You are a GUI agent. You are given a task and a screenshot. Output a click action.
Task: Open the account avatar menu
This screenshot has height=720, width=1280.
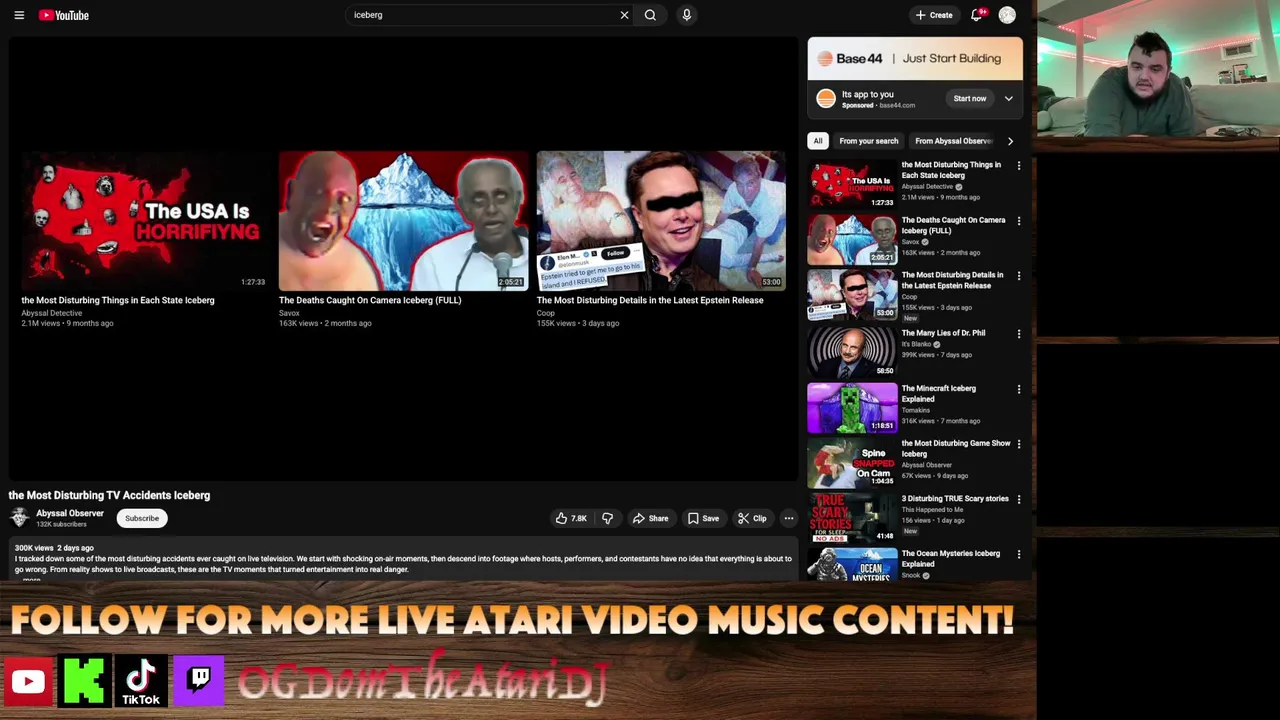tap(1007, 15)
